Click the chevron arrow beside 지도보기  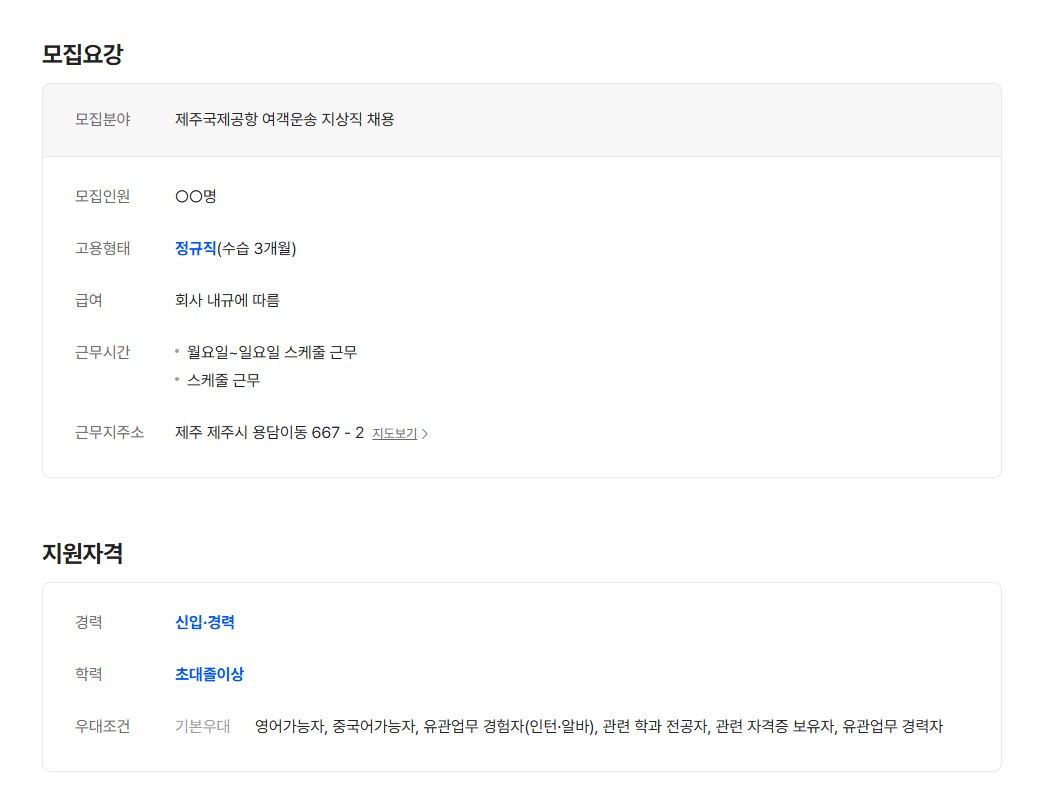click(x=425, y=434)
